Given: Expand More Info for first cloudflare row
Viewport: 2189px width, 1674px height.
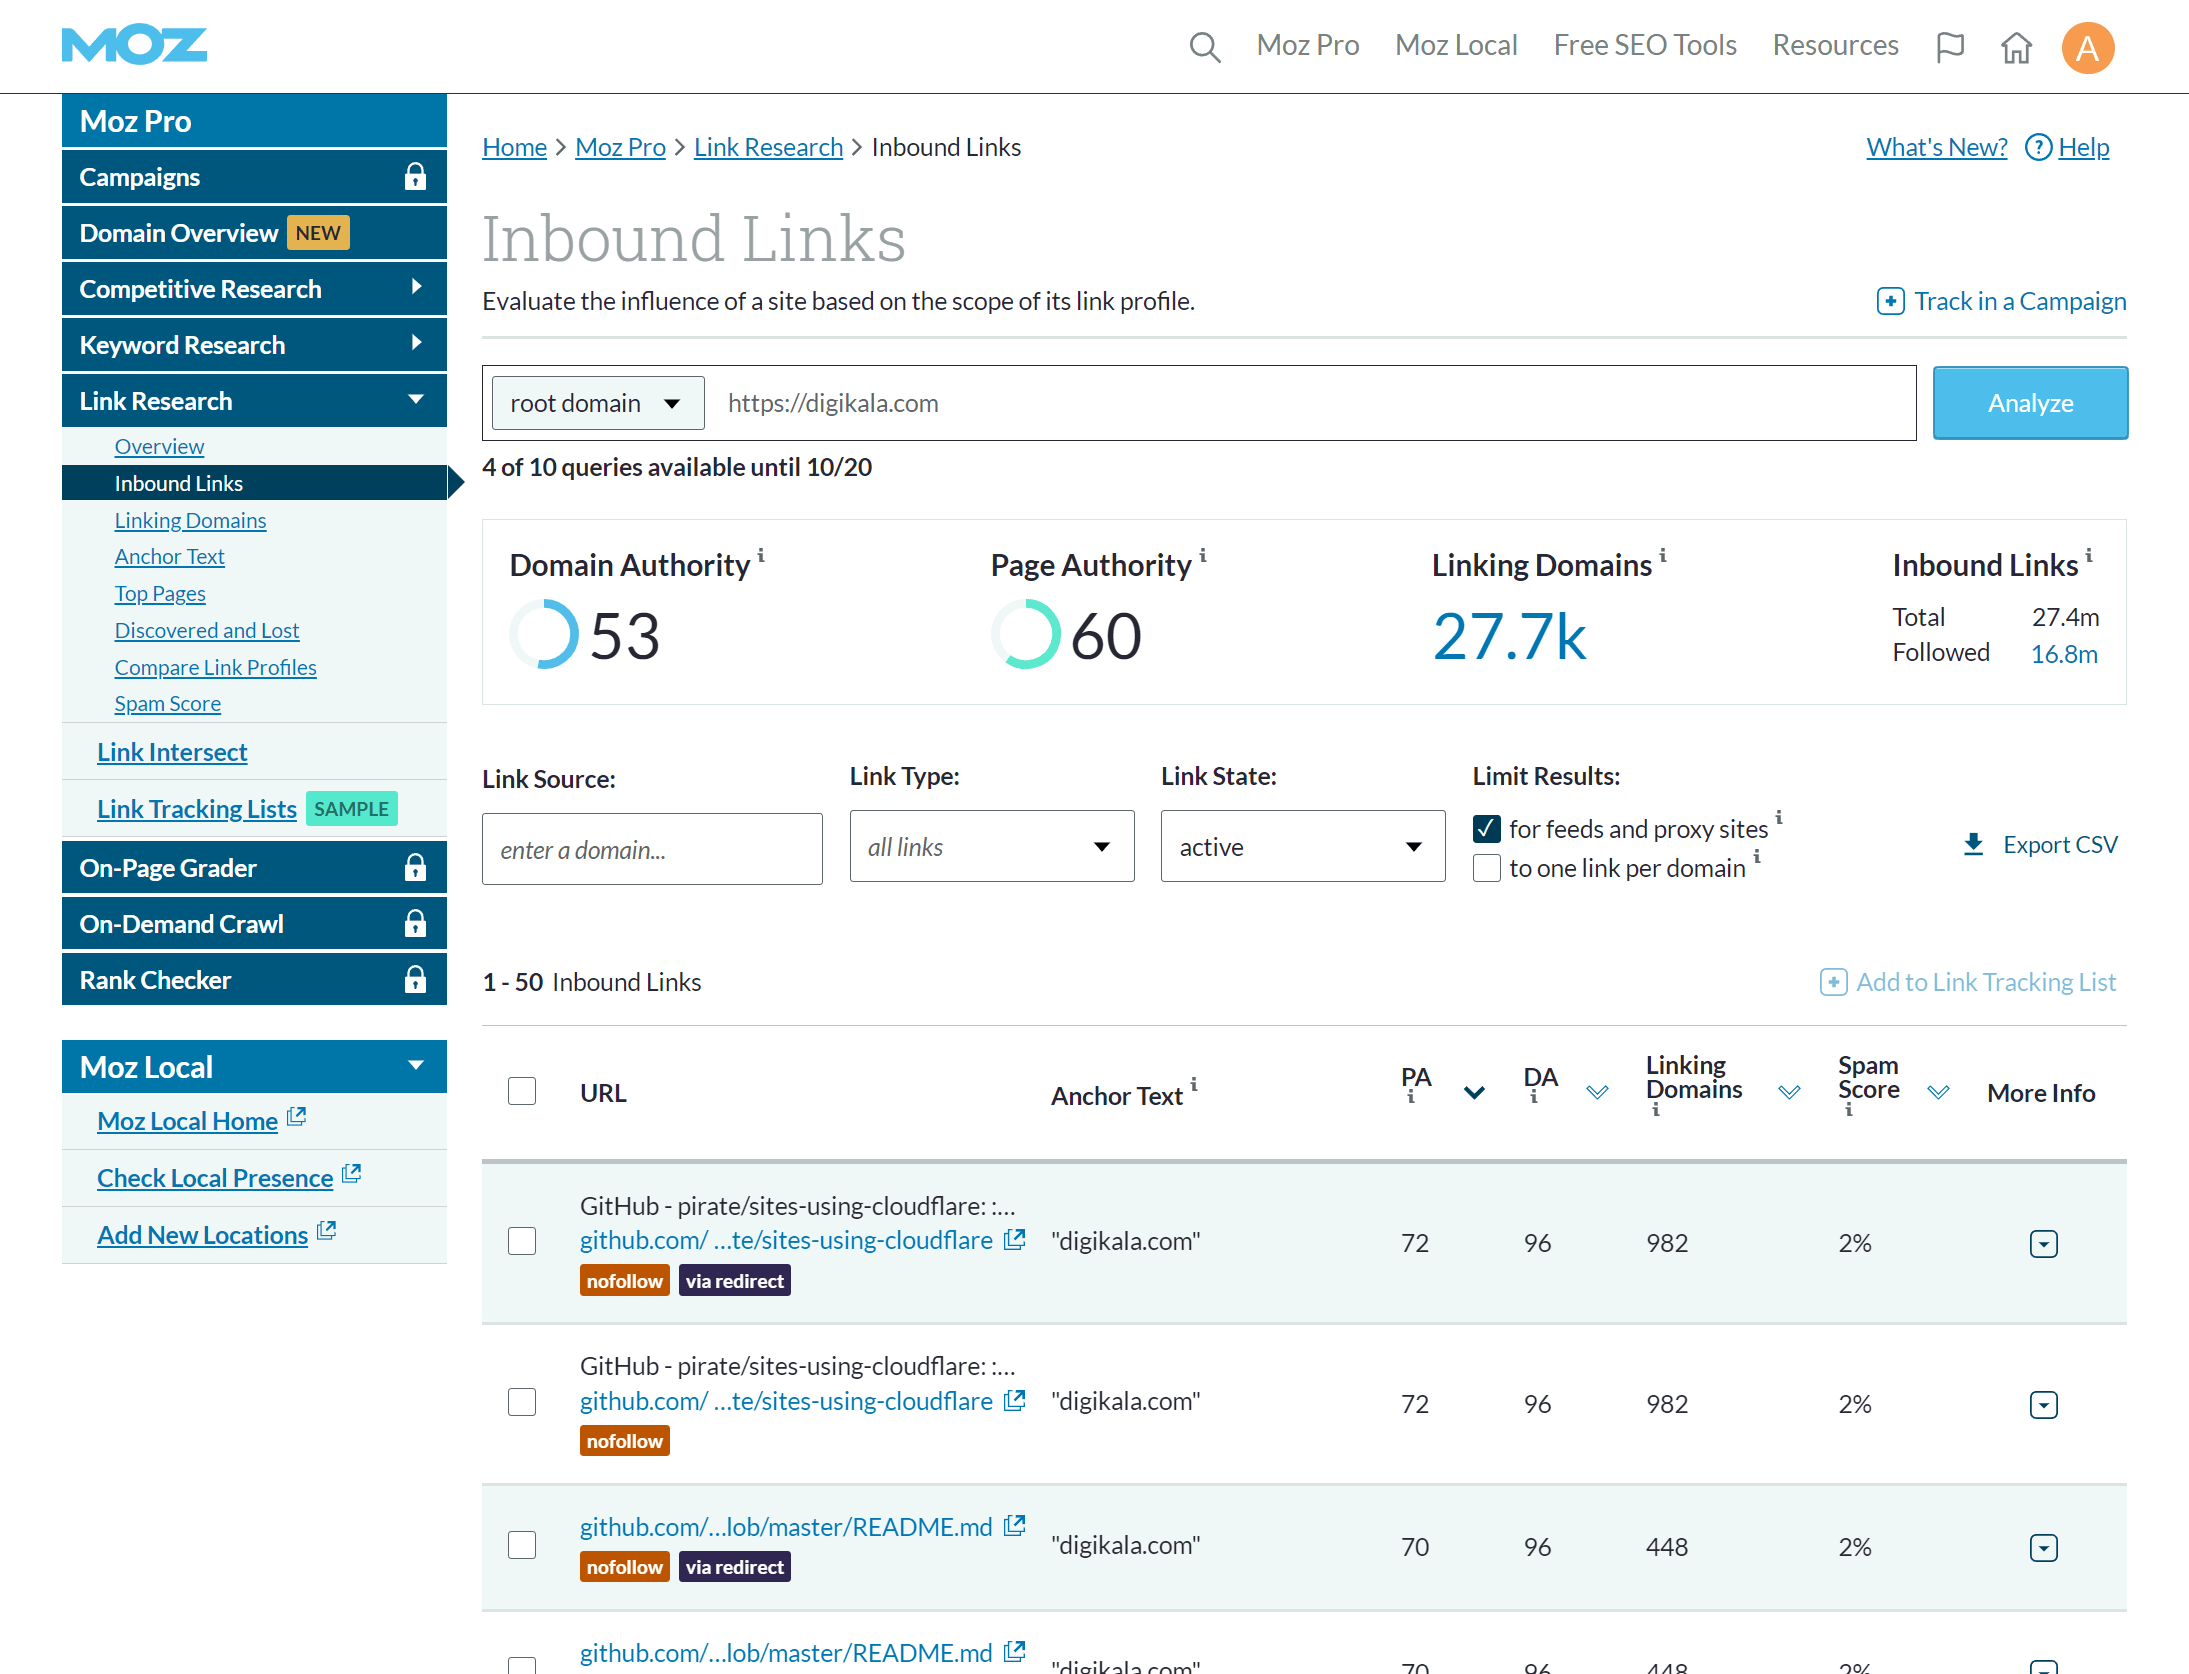Looking at the screenshot, I should pos(2043,1244).
